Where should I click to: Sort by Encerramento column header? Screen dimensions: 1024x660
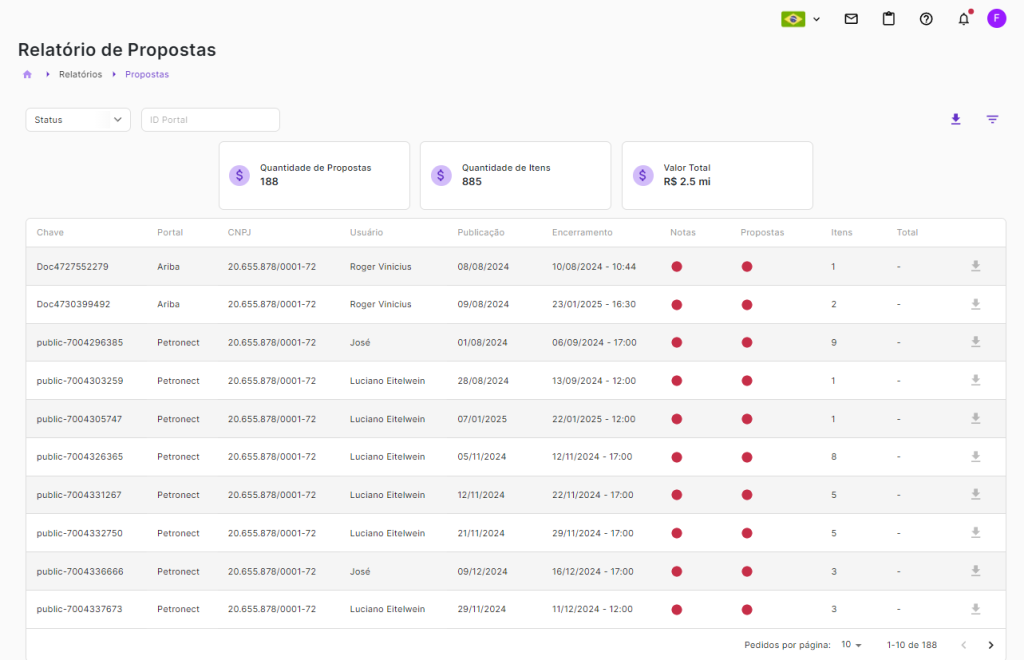pyautogui.click(x=582, y=233)
